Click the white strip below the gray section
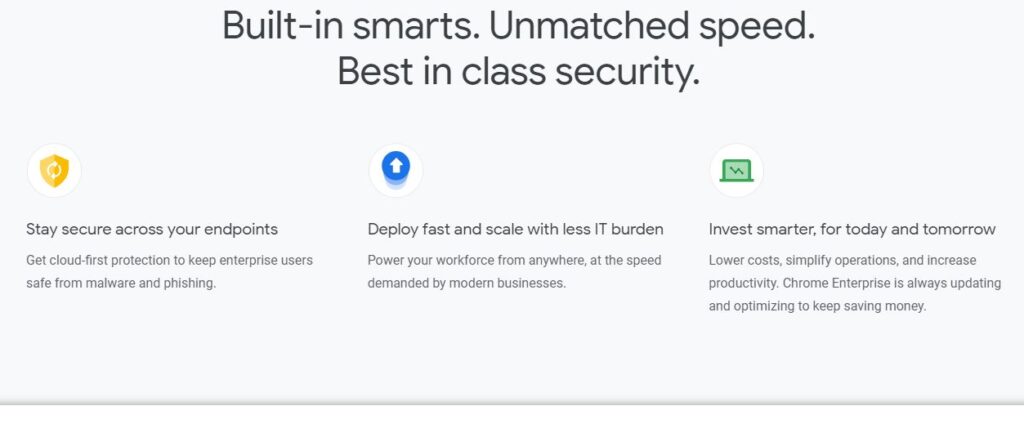This screenshot has height=433, width=1024. coord(512,420)
